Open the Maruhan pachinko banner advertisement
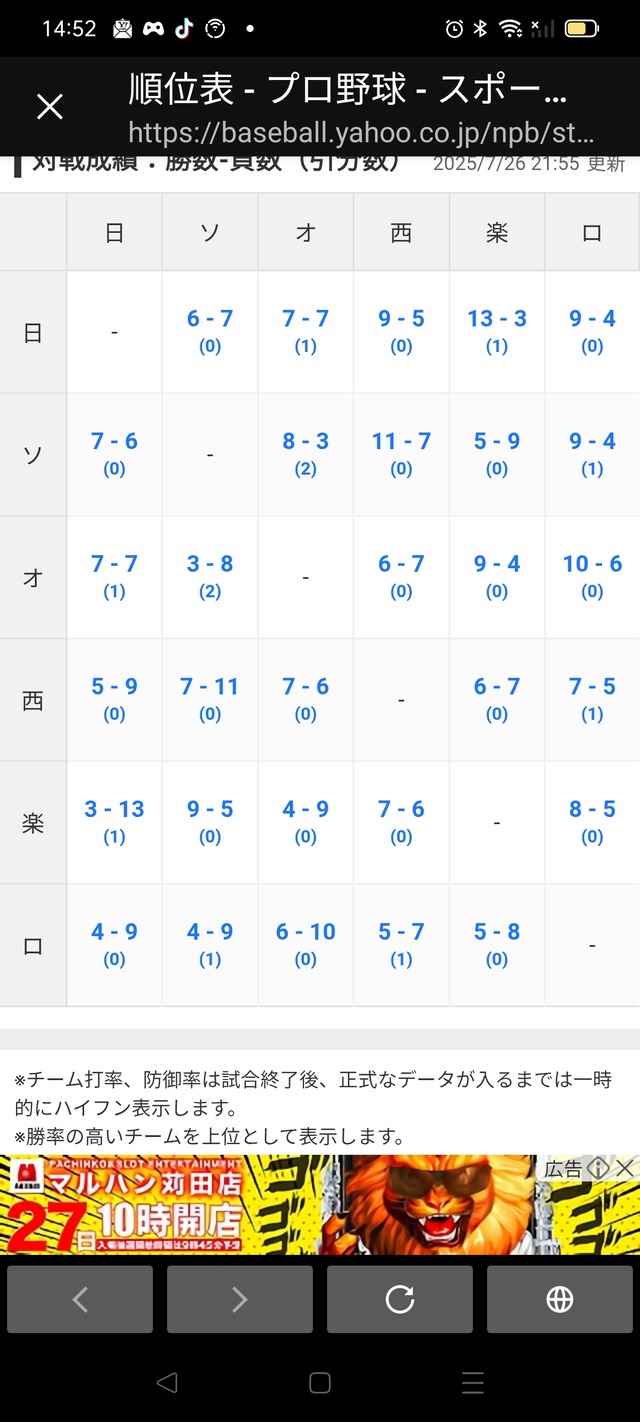Viewport: 640px width, 1422px height. 270,1205
